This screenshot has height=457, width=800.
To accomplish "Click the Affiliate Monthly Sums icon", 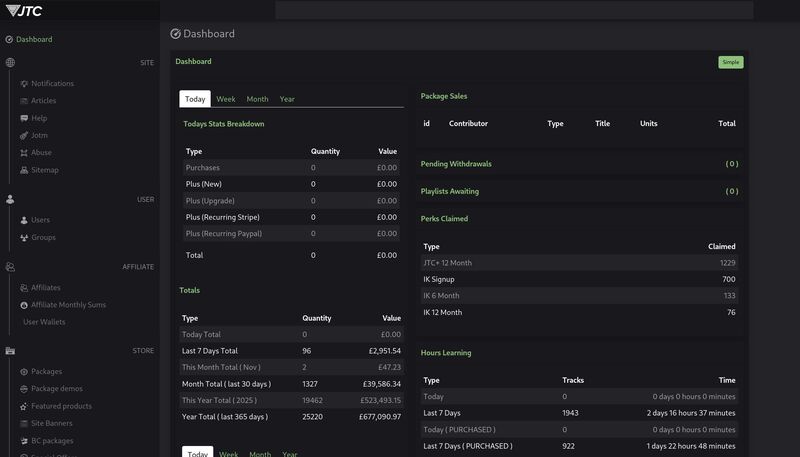I will pyautogui.click(x=24, y=305).
